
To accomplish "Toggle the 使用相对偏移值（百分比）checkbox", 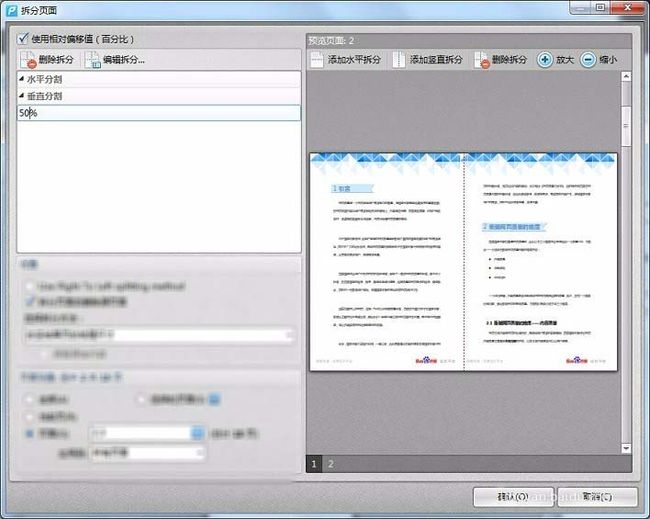I will pos(23,39).
